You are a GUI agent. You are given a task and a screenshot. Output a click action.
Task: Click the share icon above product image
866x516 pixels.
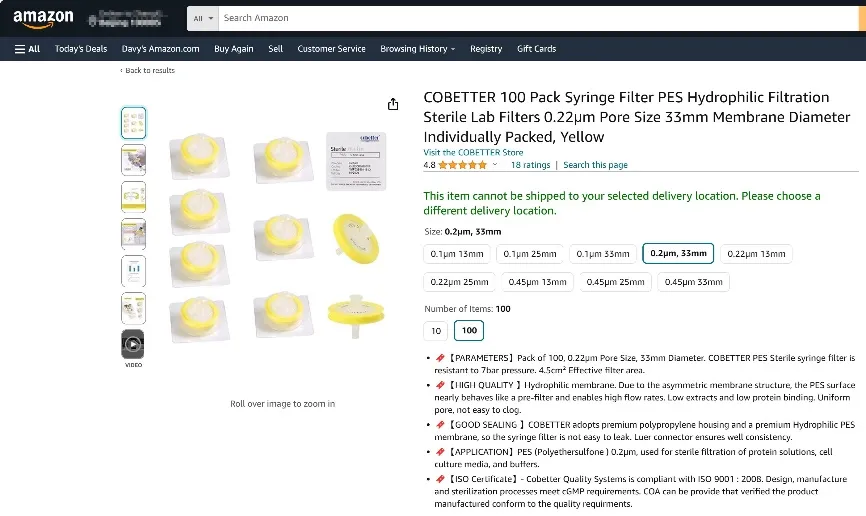pos(393,105)
